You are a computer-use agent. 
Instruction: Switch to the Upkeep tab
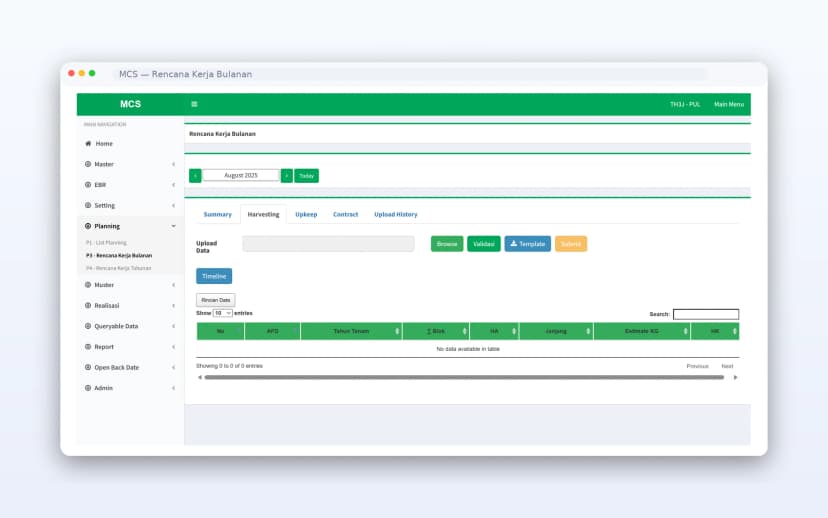(306, 214)
